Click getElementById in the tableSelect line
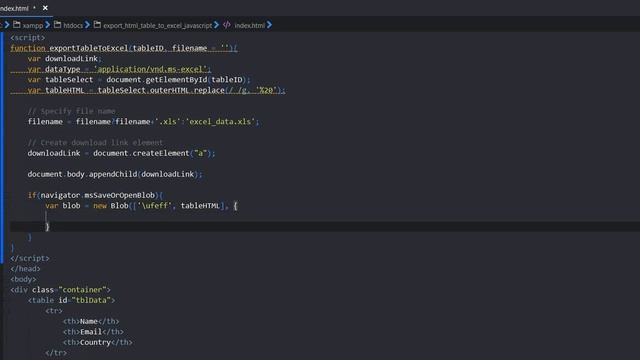The width and height of the screenshot is (640, 360). point(176,80)
